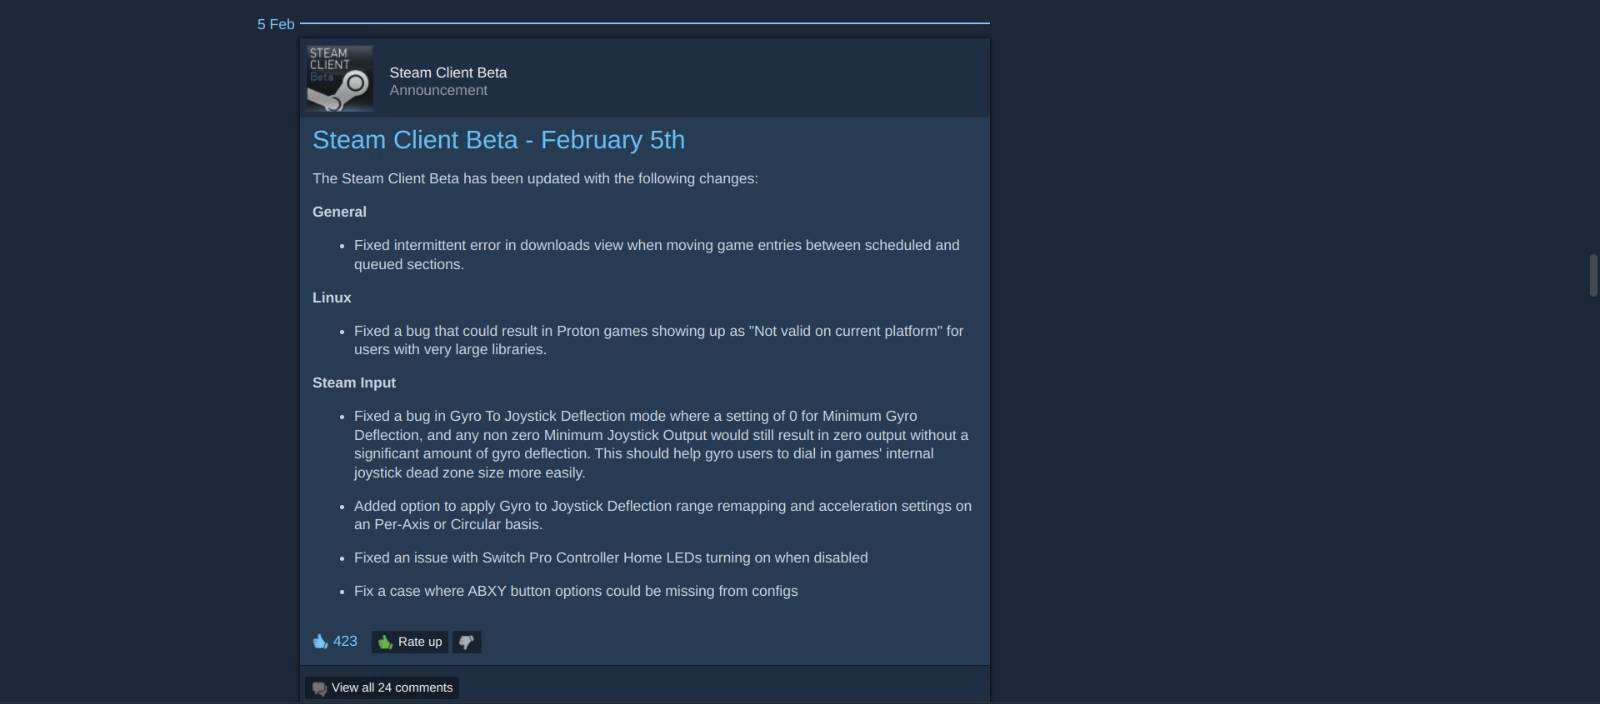Click the 423 rating count

point(345,641)
